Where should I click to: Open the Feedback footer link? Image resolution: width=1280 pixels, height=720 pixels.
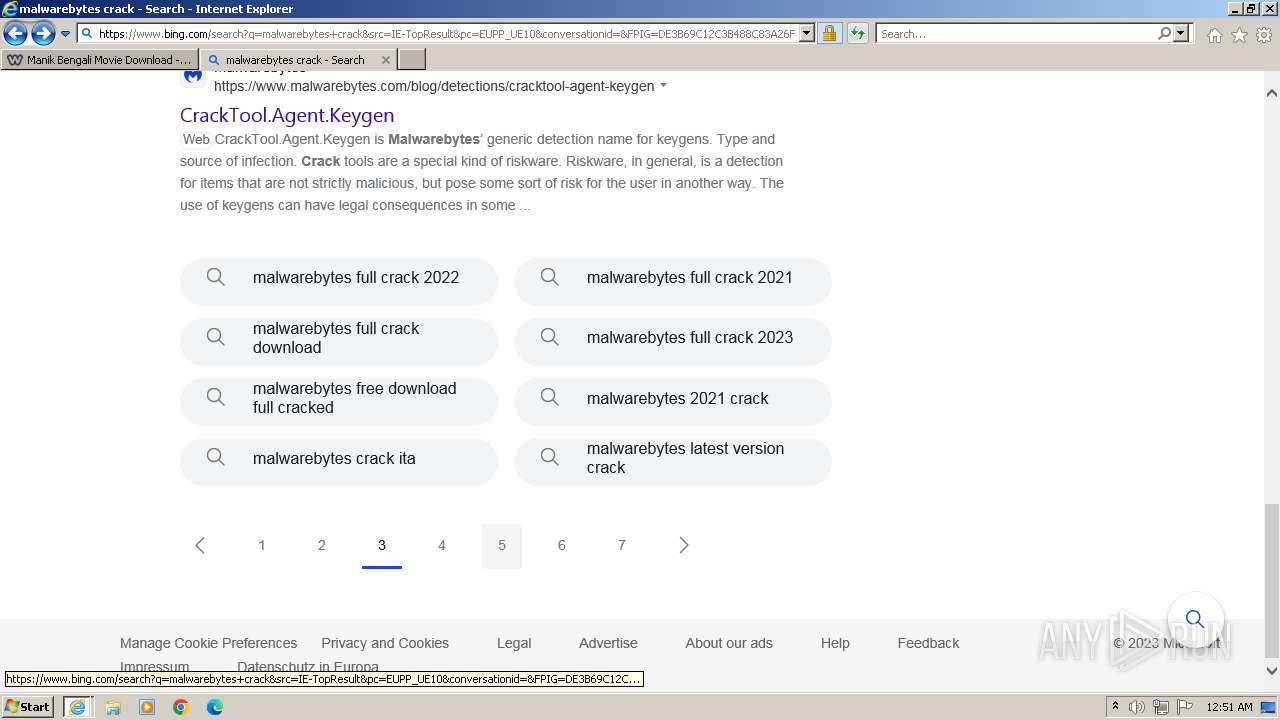click(928, 643)
